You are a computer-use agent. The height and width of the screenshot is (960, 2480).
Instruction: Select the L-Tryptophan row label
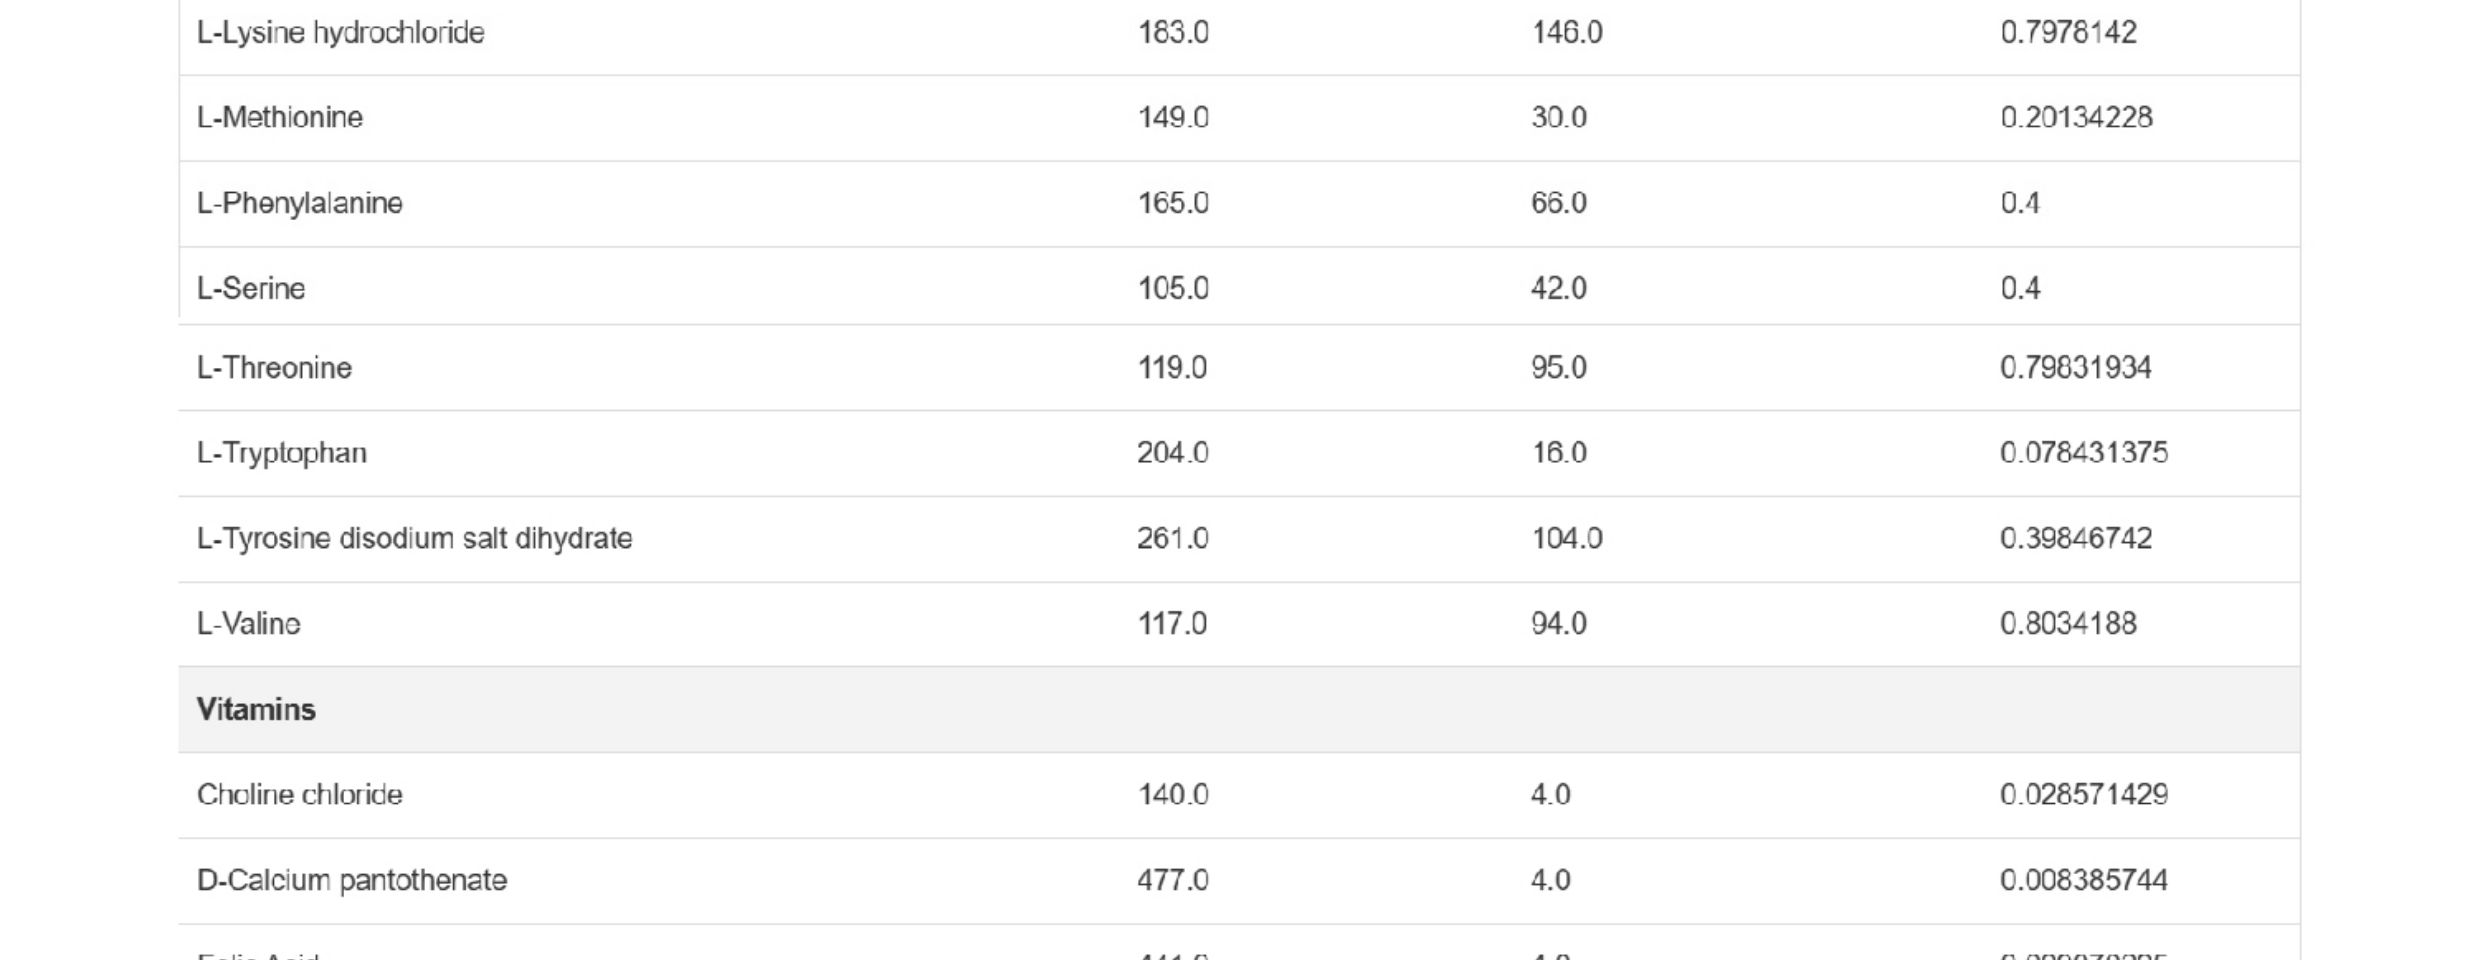(x=281, y=453)
